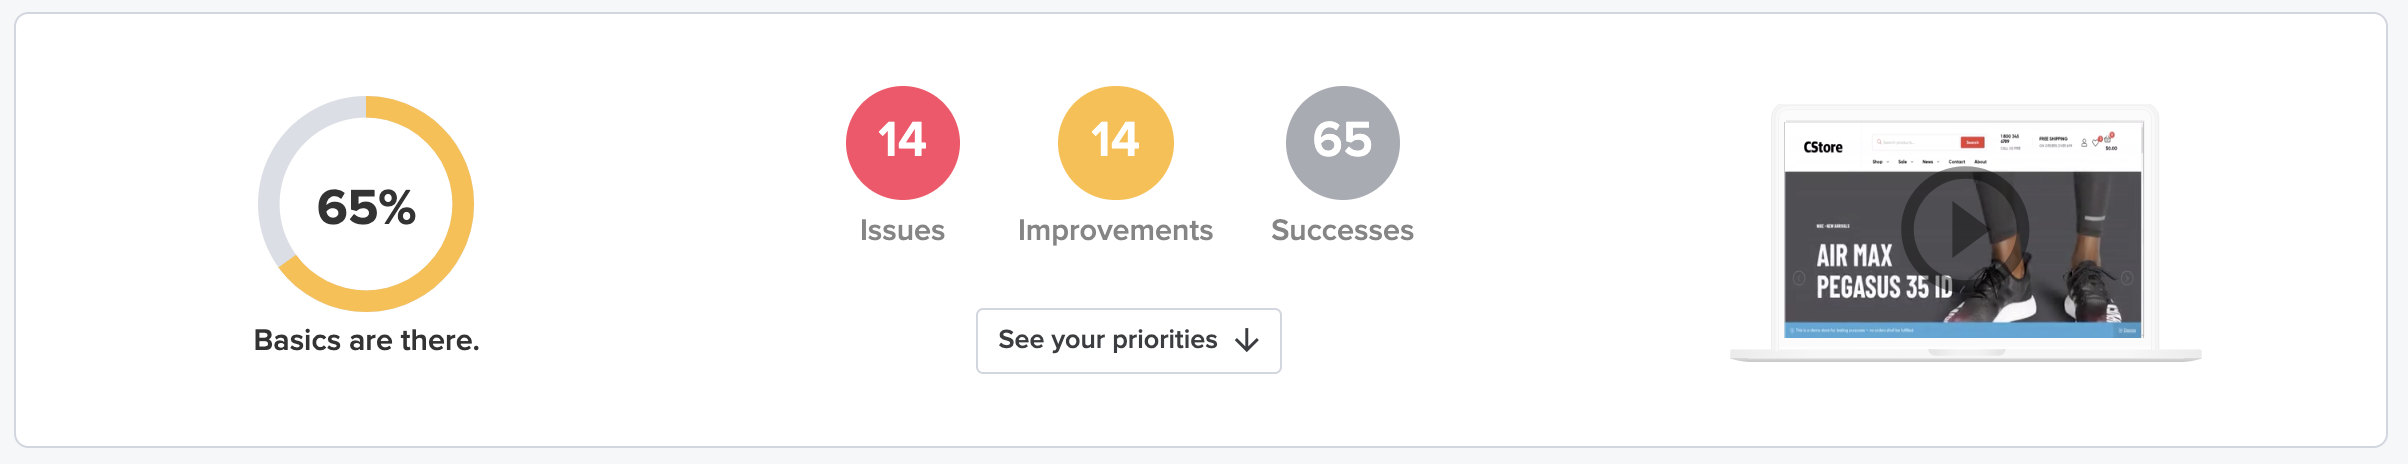Image resolution: width=2408 pixels, height=464 pixels.
Task: Click the red Search button in the preview
Action: (x=1972, y=142)
